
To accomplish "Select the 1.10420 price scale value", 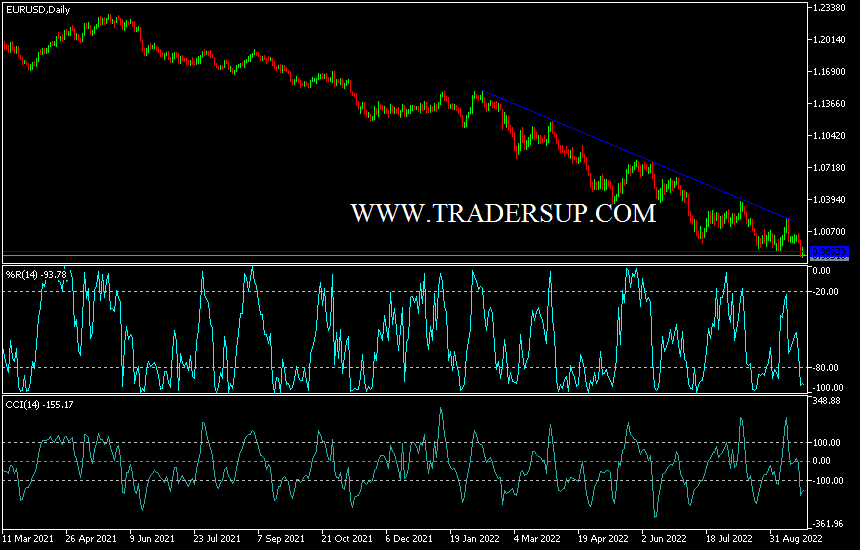I will click(829, 135).
